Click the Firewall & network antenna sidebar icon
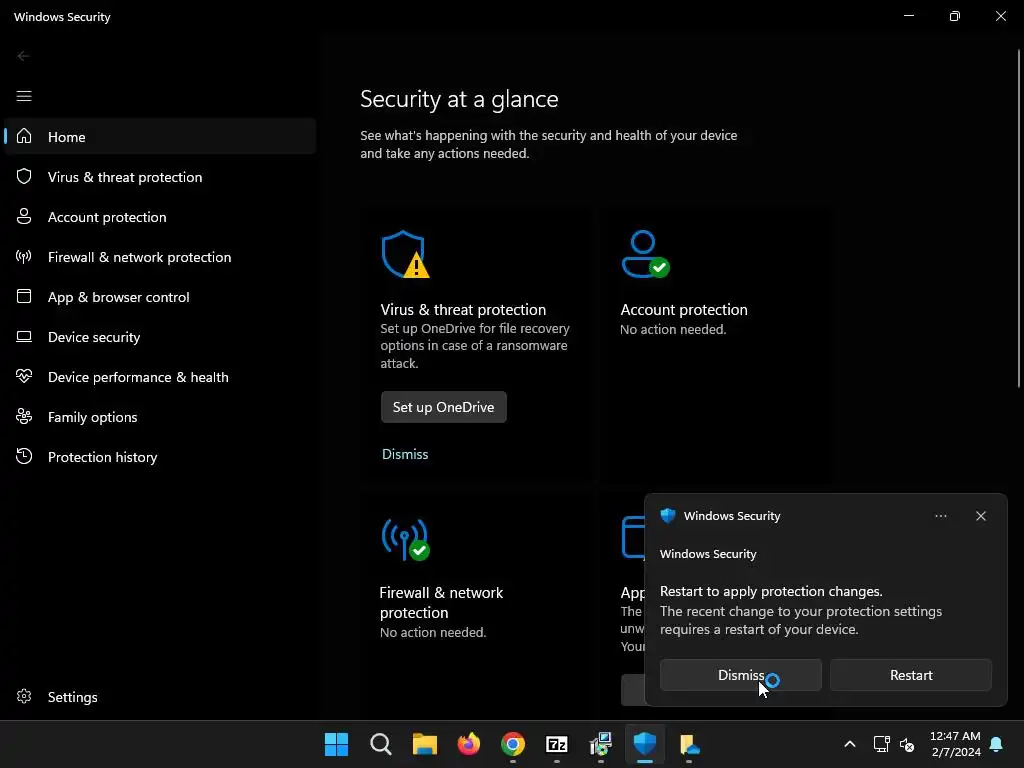 pyautogui.click(x=24, y=257)
